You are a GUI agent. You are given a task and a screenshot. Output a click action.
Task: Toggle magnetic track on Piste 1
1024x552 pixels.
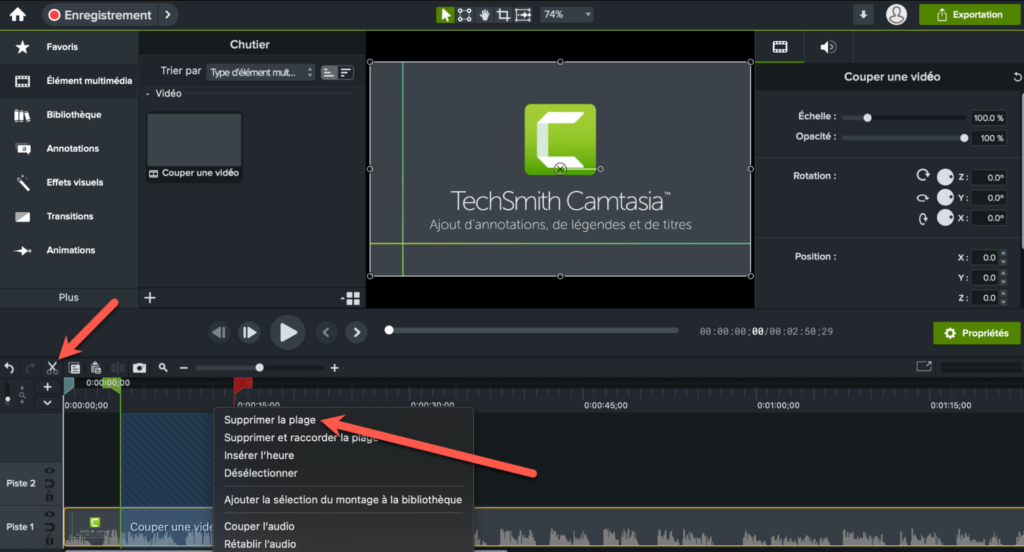click(x=49, y=527)
